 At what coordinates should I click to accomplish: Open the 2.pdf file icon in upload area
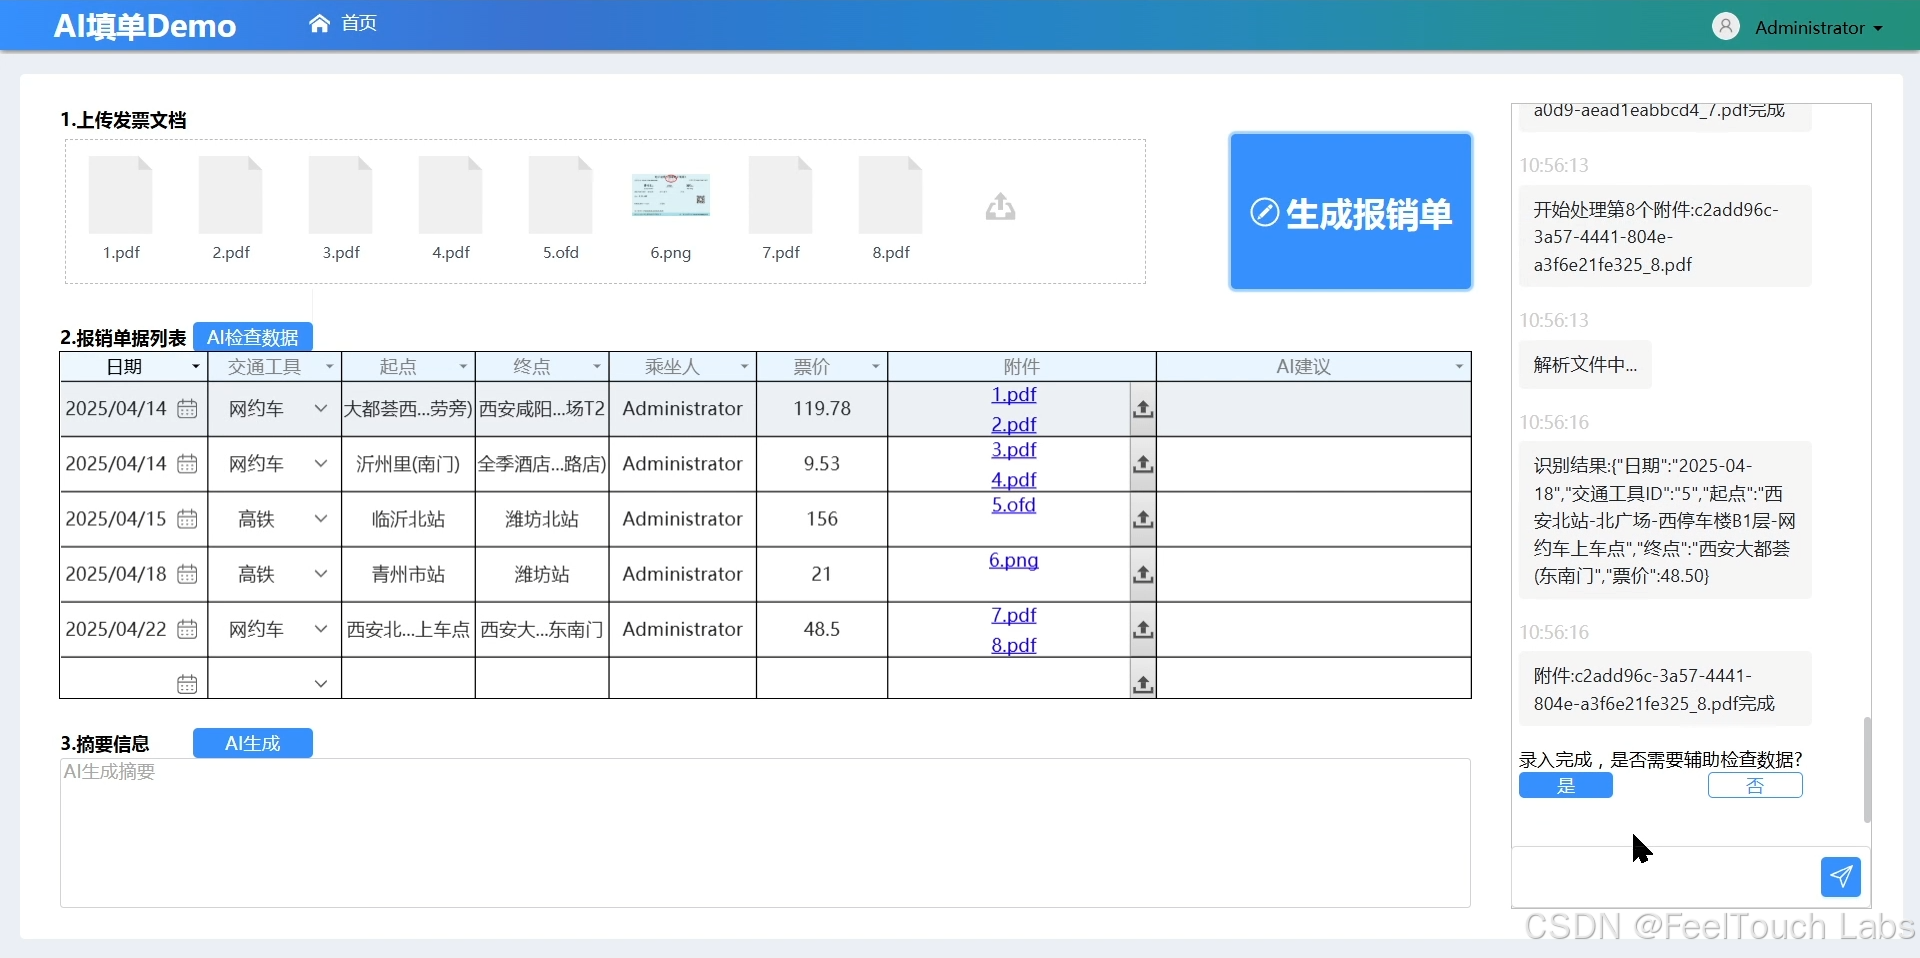point(231,195)
